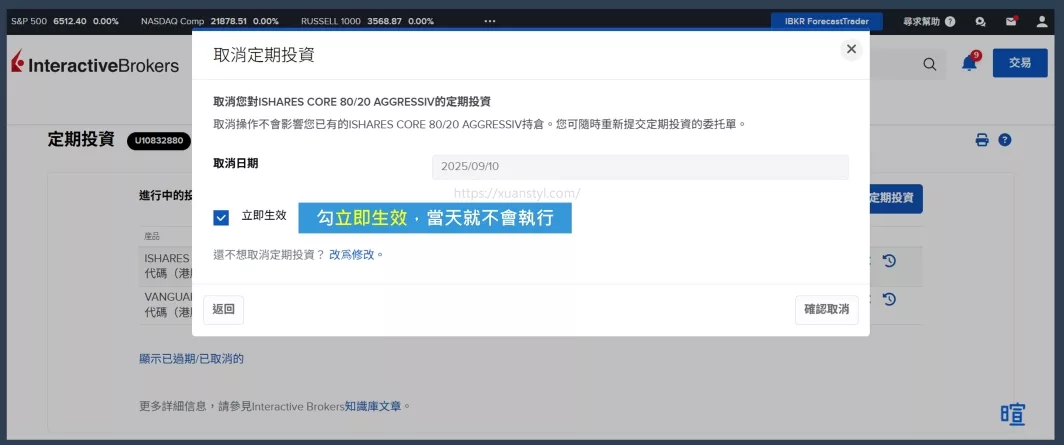Expand the ticker bar ellipsis menu
The width and height of the screenshot is (1064, 445).
click(x=490, y=22)
